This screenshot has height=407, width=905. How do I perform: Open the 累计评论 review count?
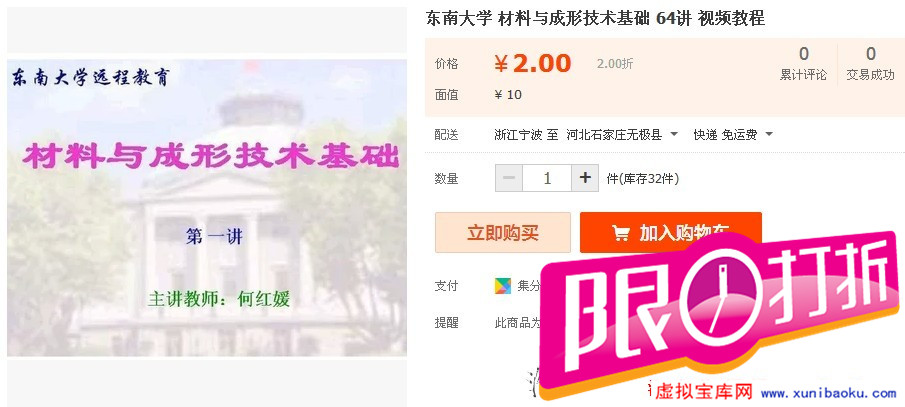pyautogui.click(x=803, y=64)
